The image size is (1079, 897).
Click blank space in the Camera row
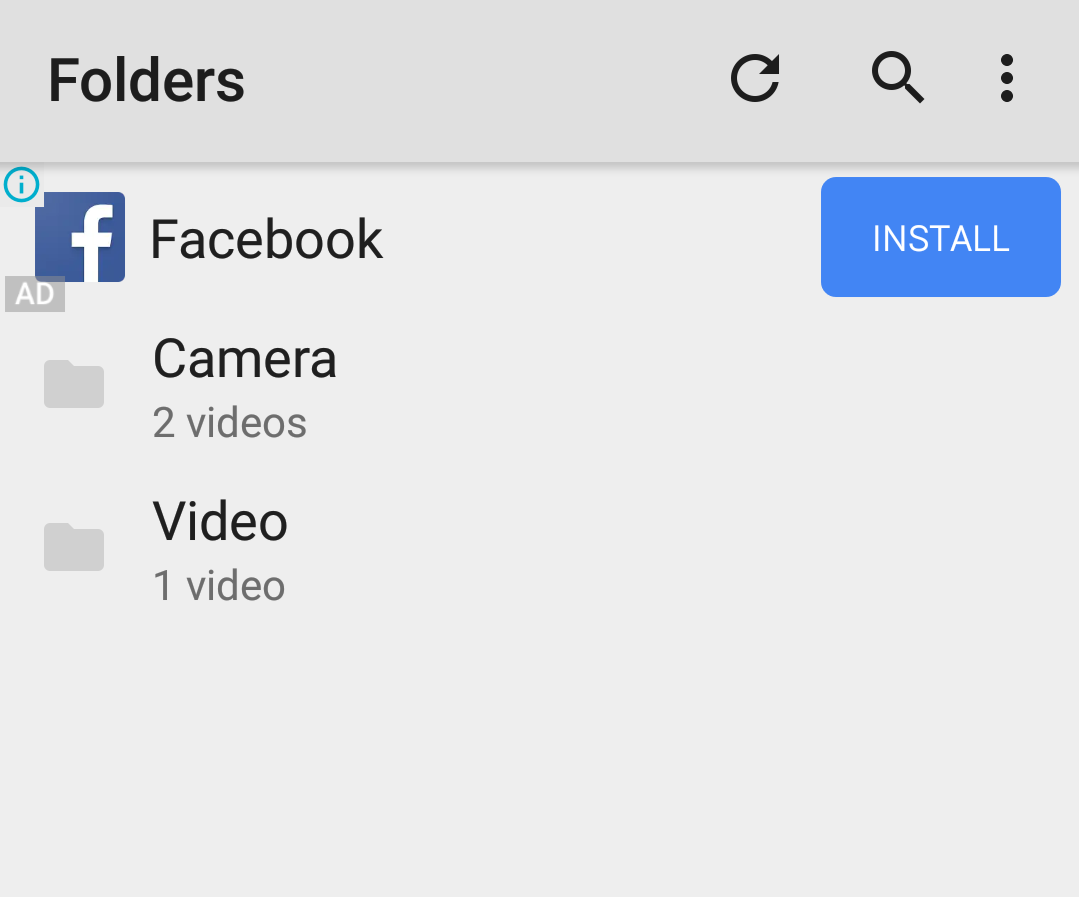pos(688,389)
